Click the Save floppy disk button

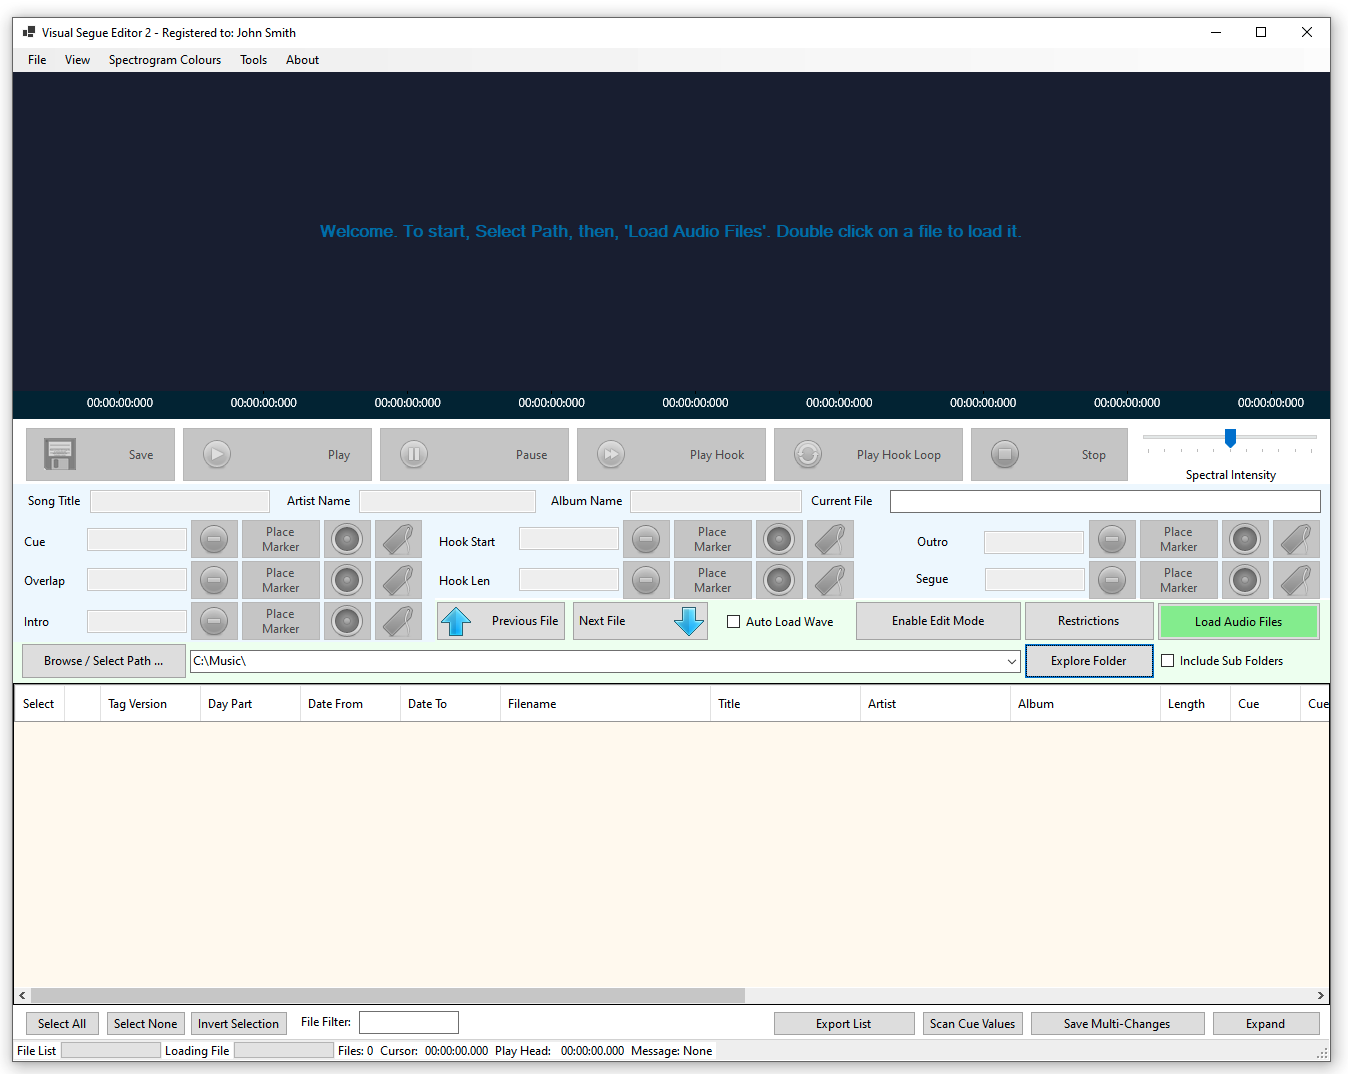[x=100, y=455]
